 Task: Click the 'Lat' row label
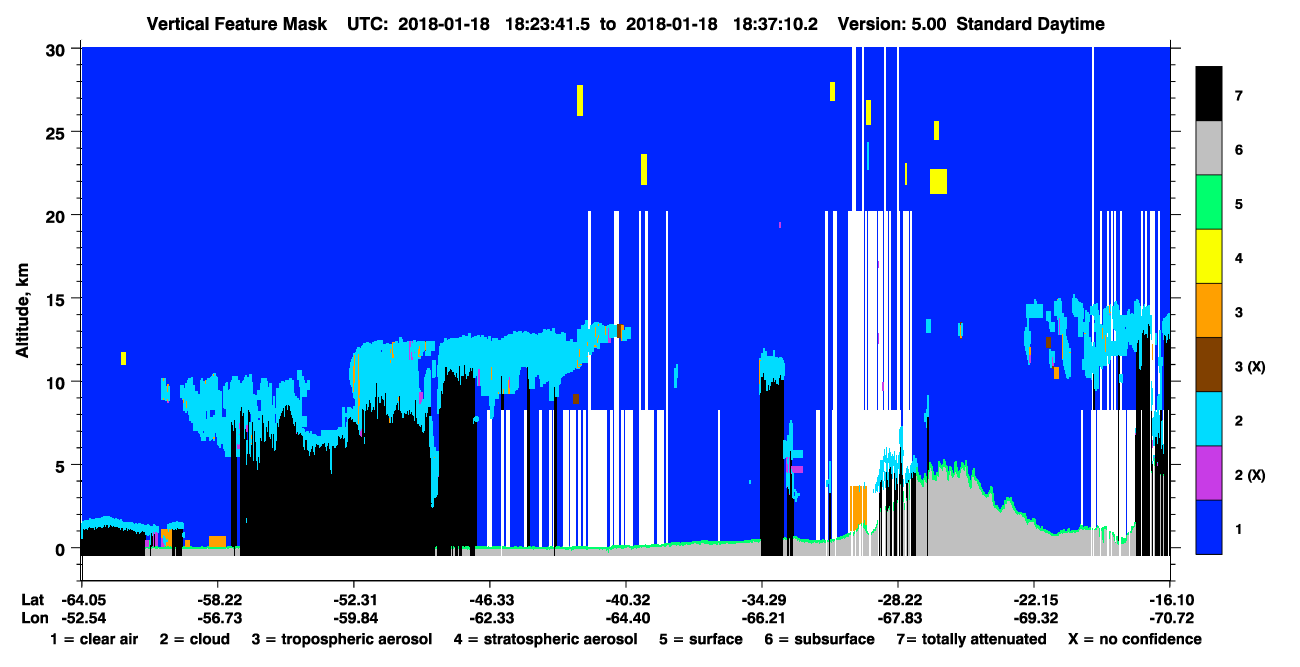32,600
